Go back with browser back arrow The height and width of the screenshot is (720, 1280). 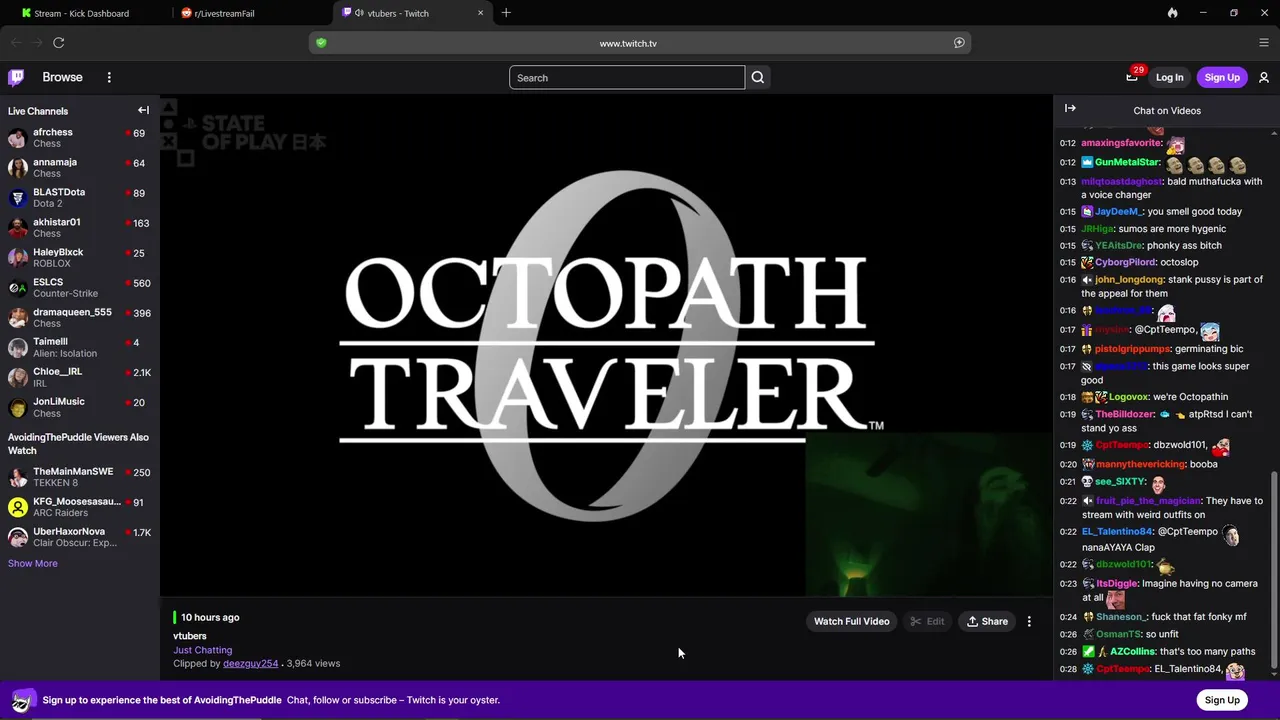(x=16, y=42)
